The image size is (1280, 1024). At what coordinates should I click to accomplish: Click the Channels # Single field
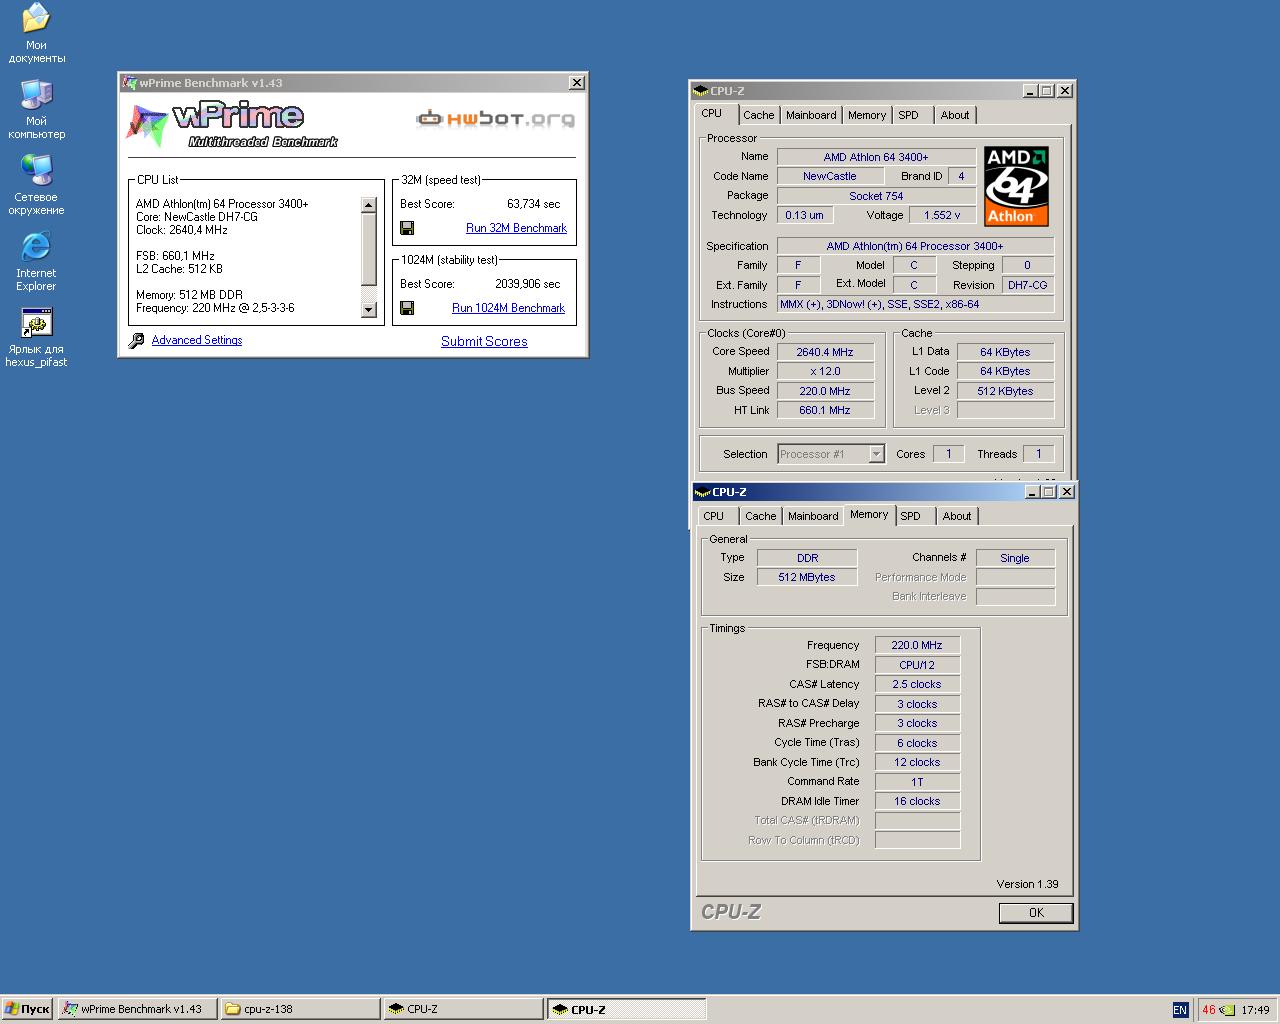click(x=1015, y=558)
